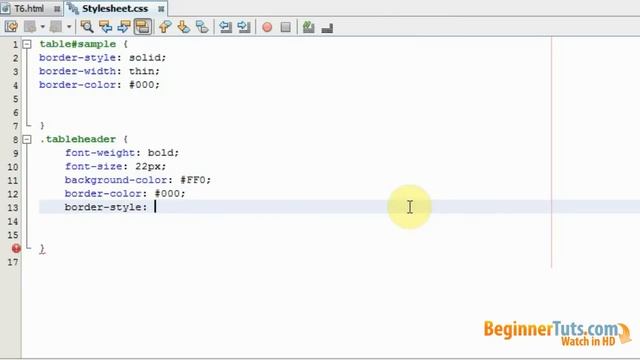Click Shift Line Right icon
The image size is (640, 360).
[x=244, y=27]
